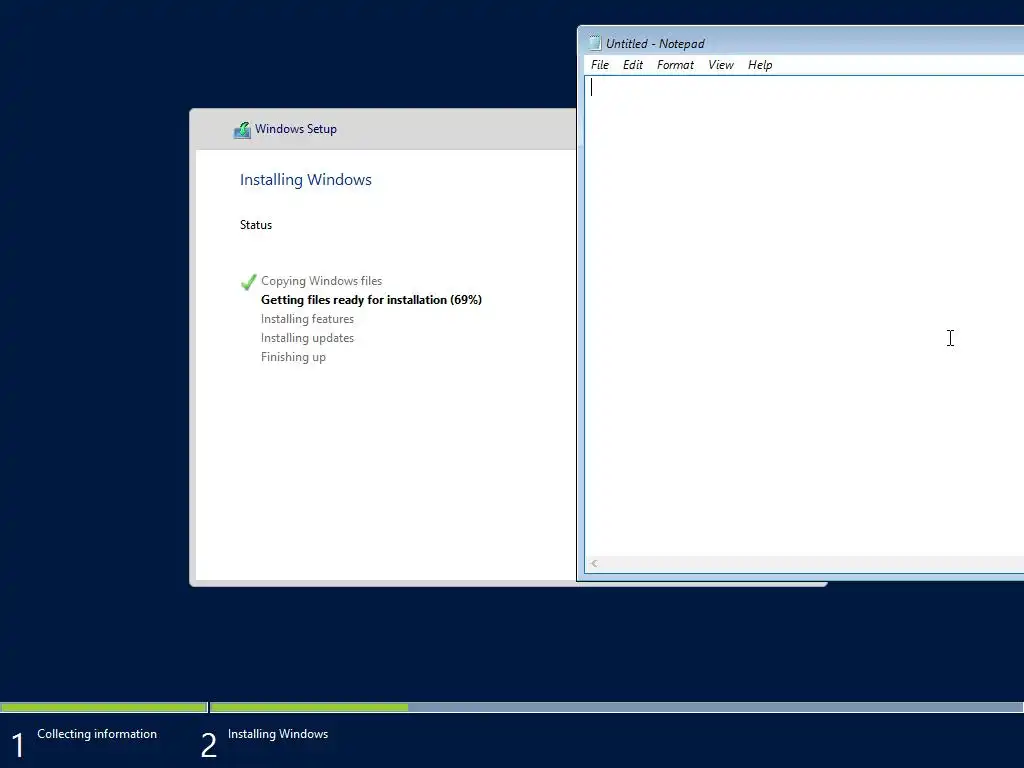Click the large step number 2
Viewport: 1024px width, 768px height.
[x=208, y=745]
